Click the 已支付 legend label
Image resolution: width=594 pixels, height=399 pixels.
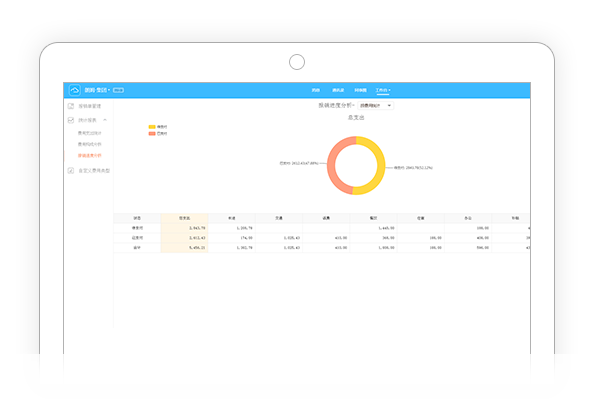pos(162,133)
